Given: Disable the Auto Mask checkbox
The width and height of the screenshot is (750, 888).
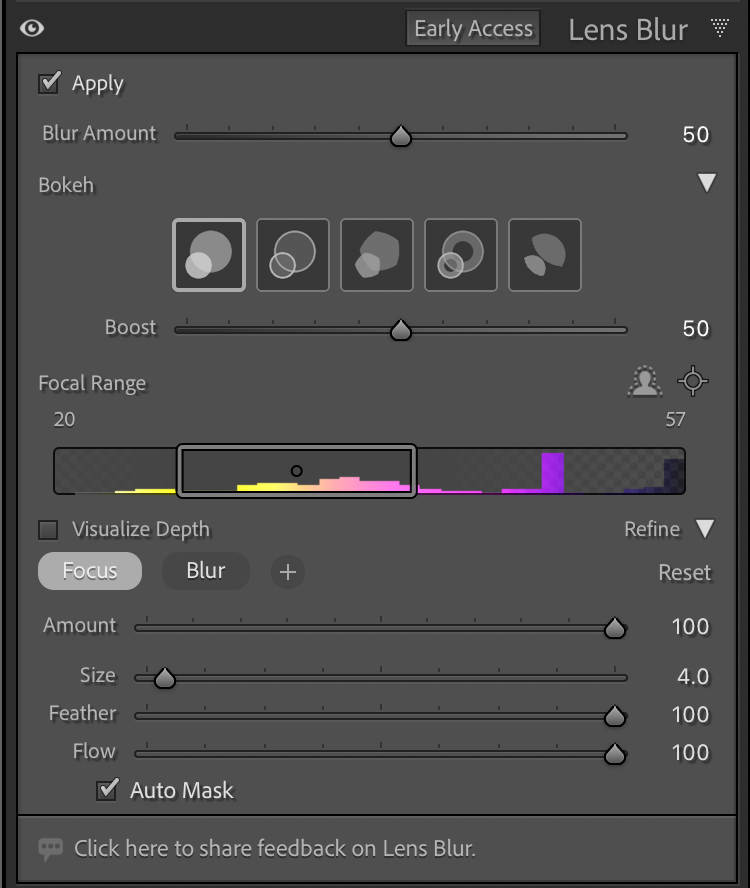Looking at the screenshot, I should 107,790.
